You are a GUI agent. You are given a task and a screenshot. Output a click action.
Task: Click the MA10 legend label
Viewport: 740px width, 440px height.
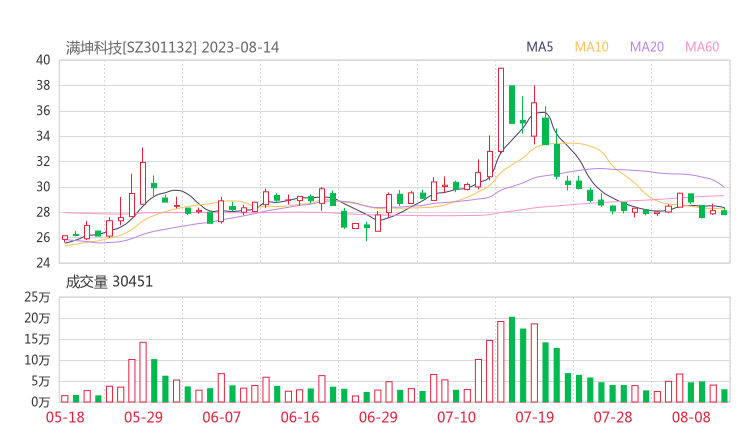pos(591,47)
